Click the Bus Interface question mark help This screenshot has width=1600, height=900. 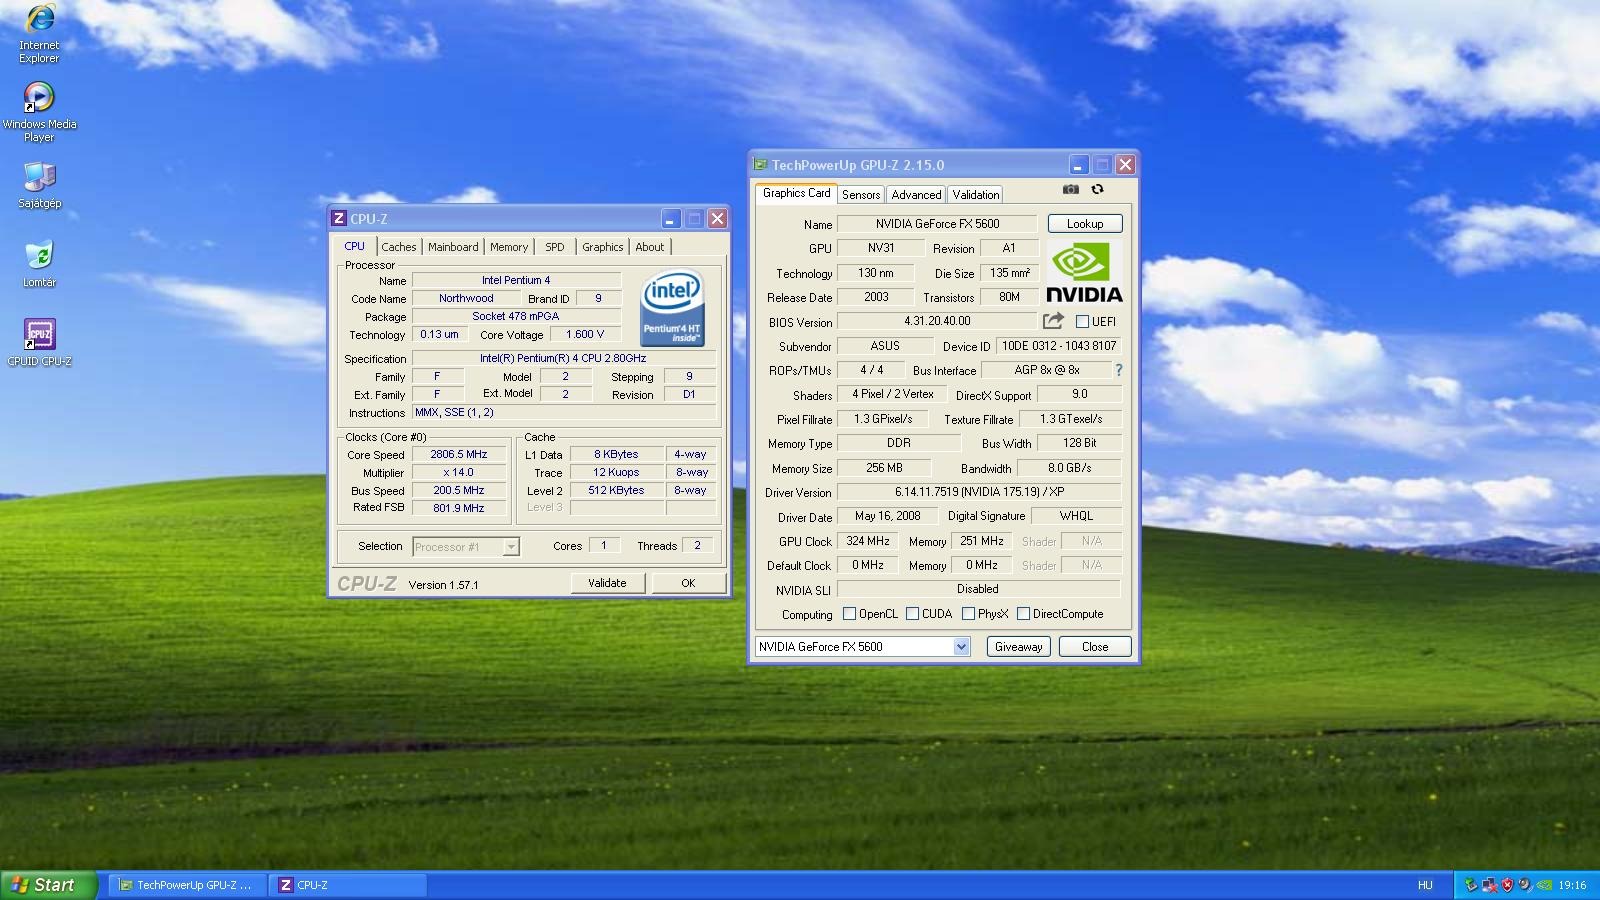[x=1118, y=370]
